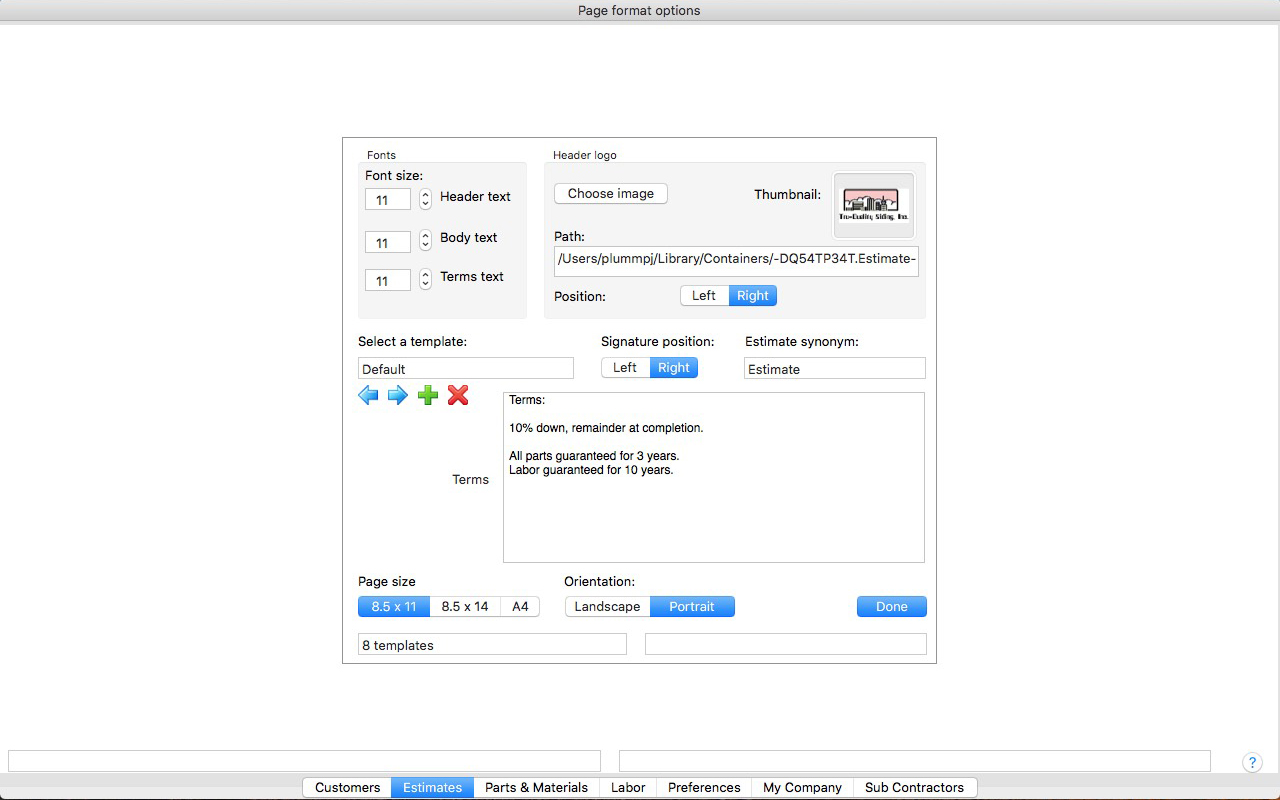Choose the 8.5 x 14 page size
The width and height of the screenshot is (1280, 800).
[465, 607]
